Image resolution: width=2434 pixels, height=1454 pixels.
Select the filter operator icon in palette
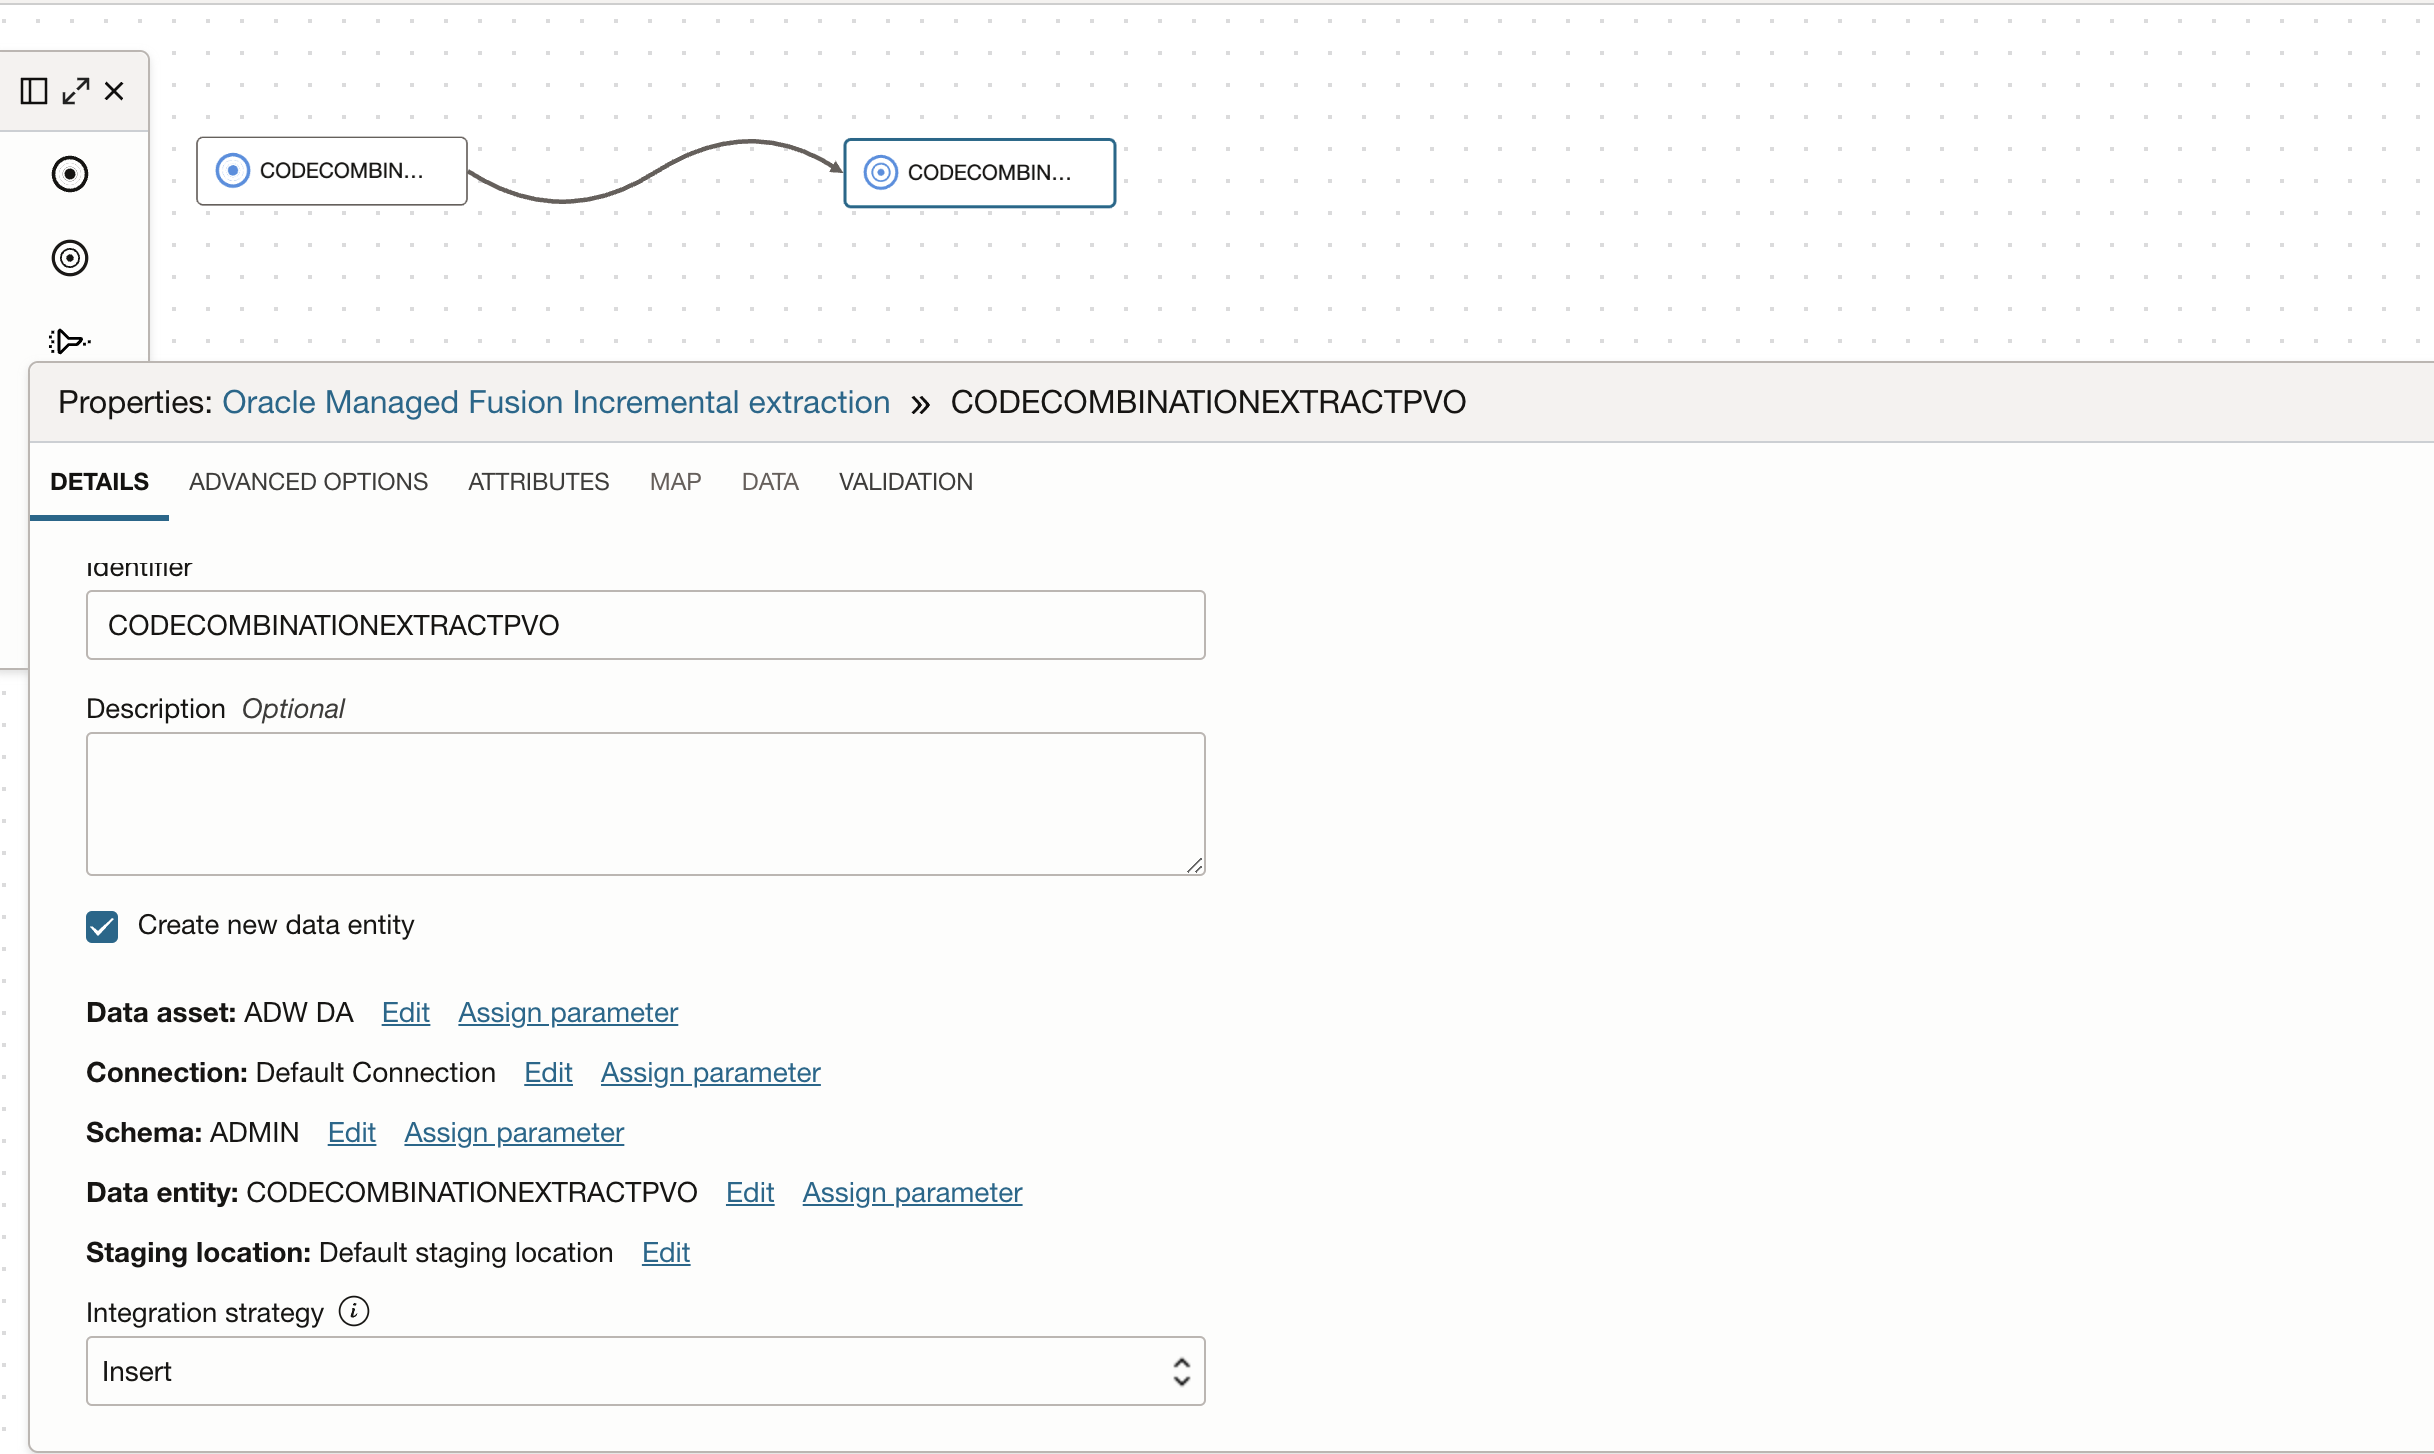pos(69,341)
